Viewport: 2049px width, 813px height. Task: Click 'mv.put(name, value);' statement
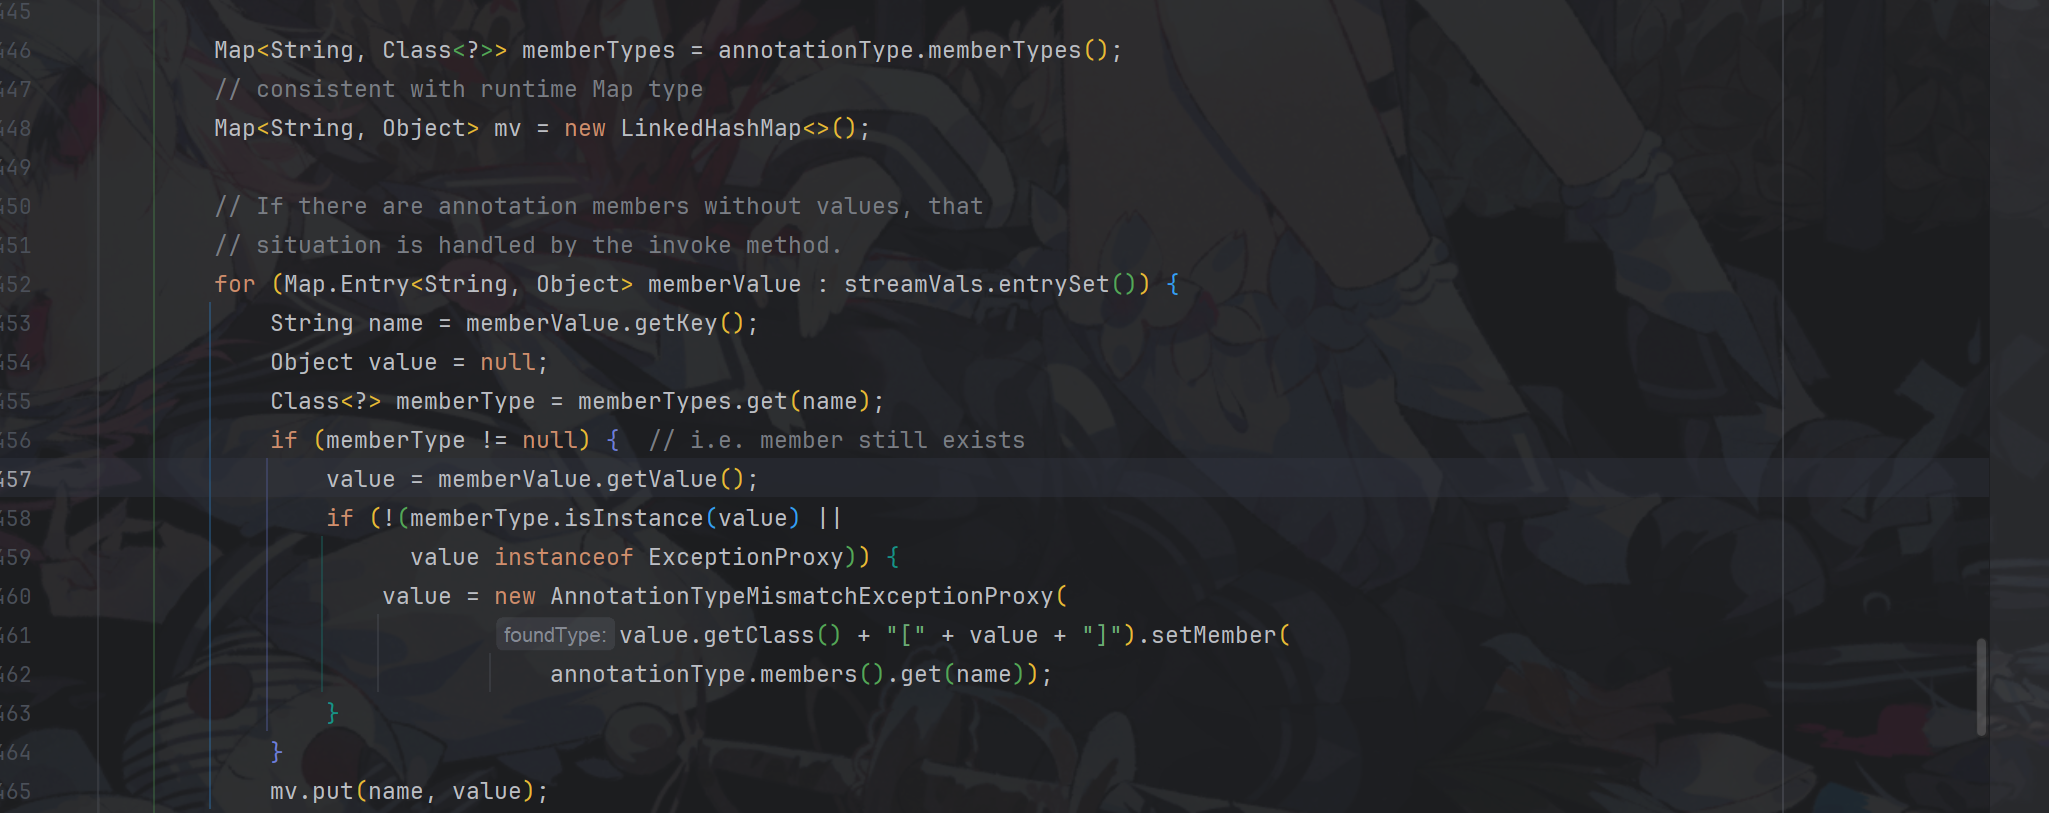[x=409, y=791]
